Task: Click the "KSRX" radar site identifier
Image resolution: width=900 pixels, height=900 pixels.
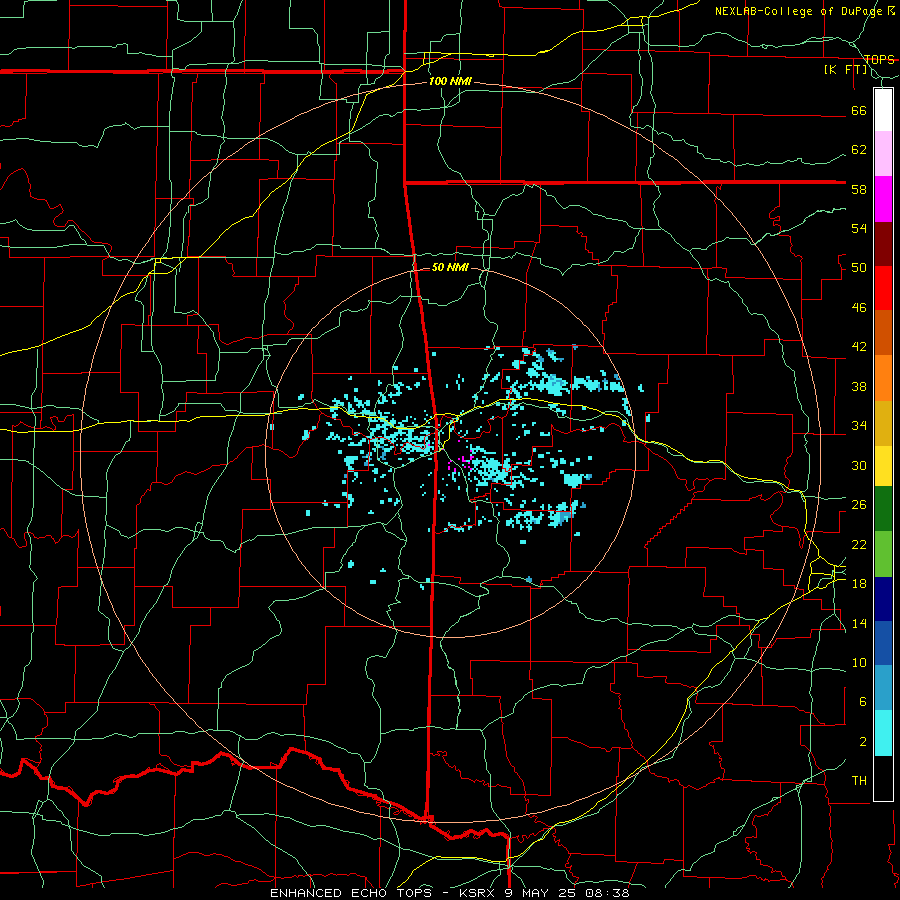Action: pos(479,893)
